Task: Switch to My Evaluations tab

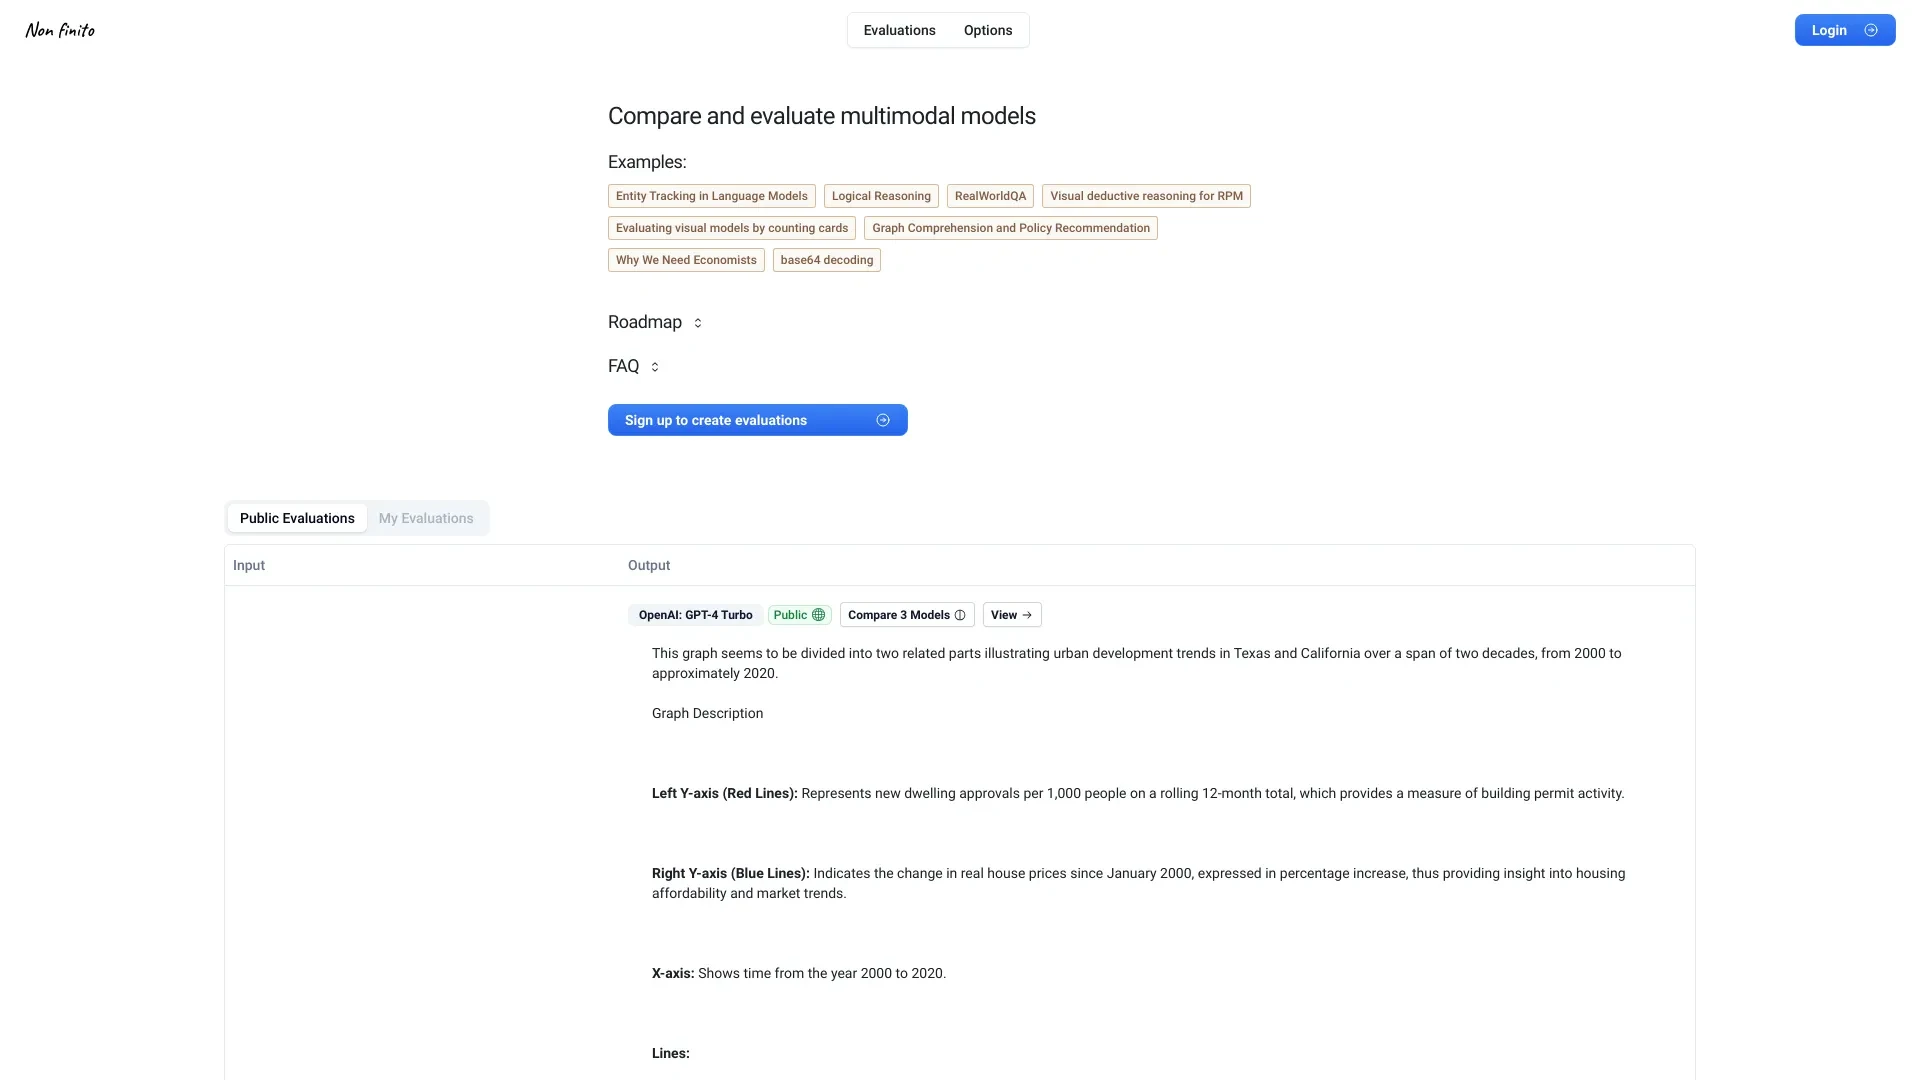Action: 426,518
